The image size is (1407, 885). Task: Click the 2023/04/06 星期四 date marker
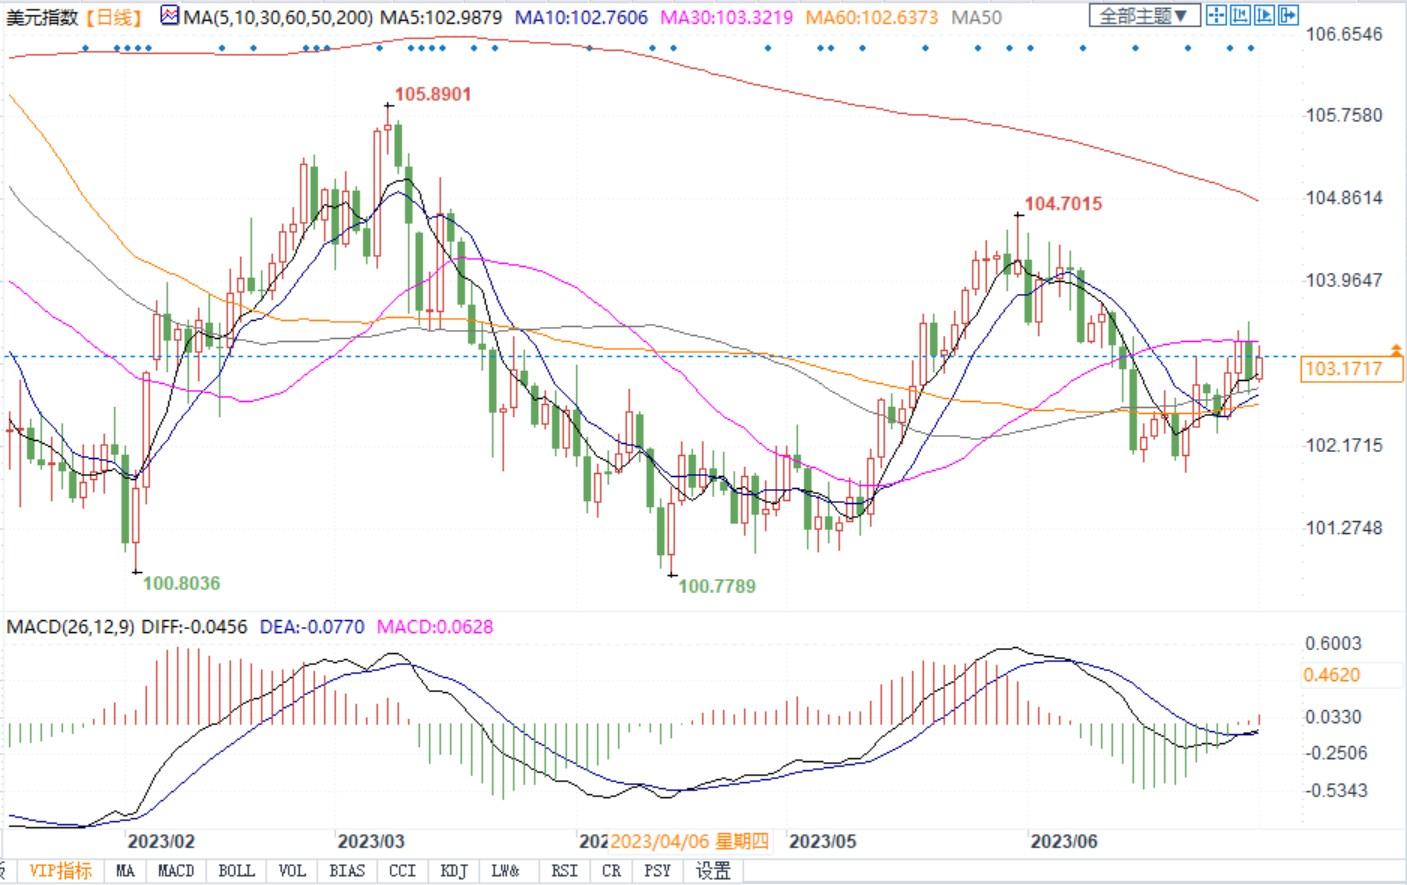click(x=689, y=841)
